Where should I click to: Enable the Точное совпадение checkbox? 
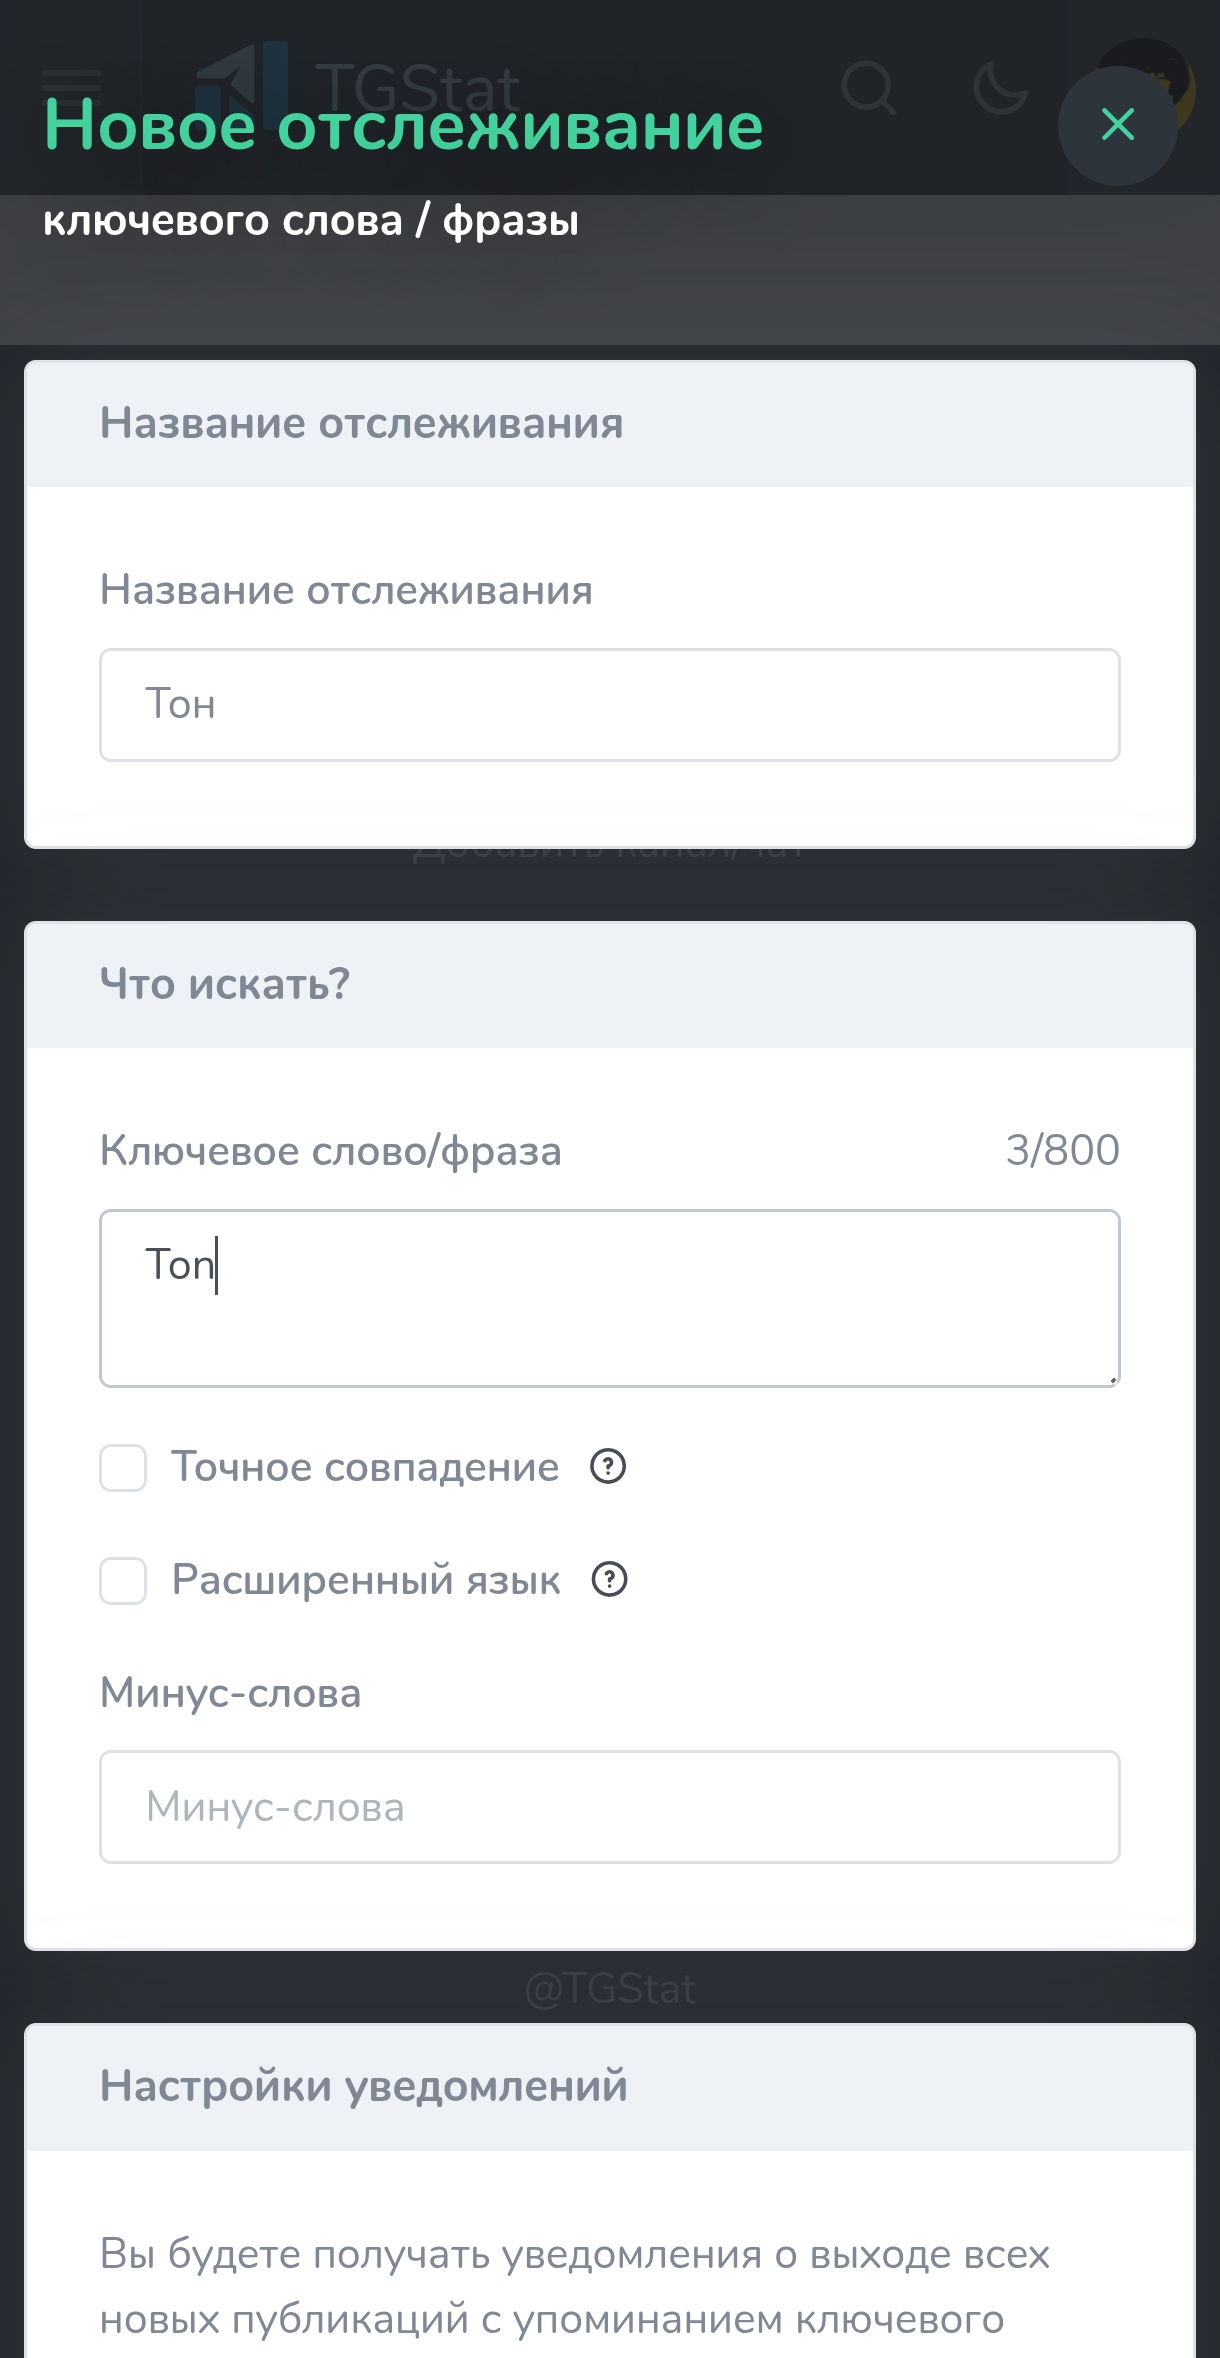click(122, 1468)
